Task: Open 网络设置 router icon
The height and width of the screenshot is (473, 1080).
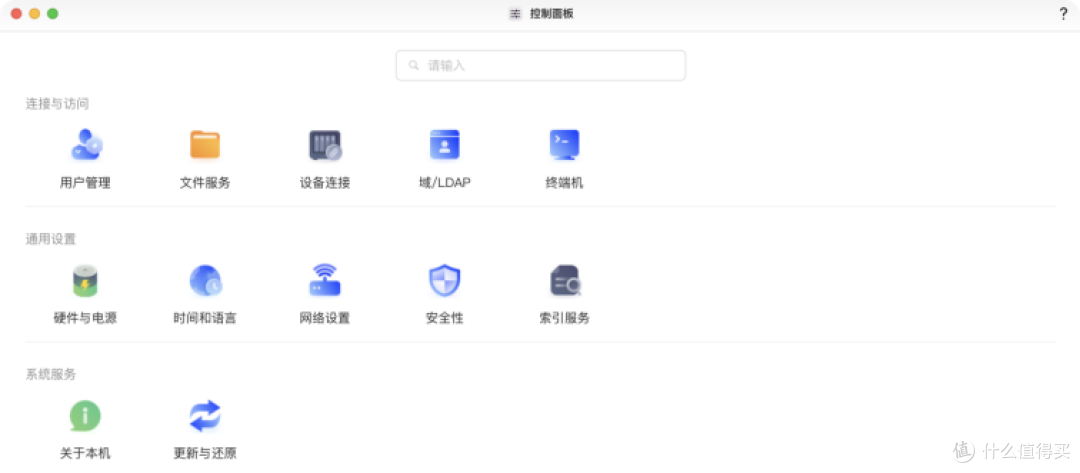Action: click(x=324, y=281)
